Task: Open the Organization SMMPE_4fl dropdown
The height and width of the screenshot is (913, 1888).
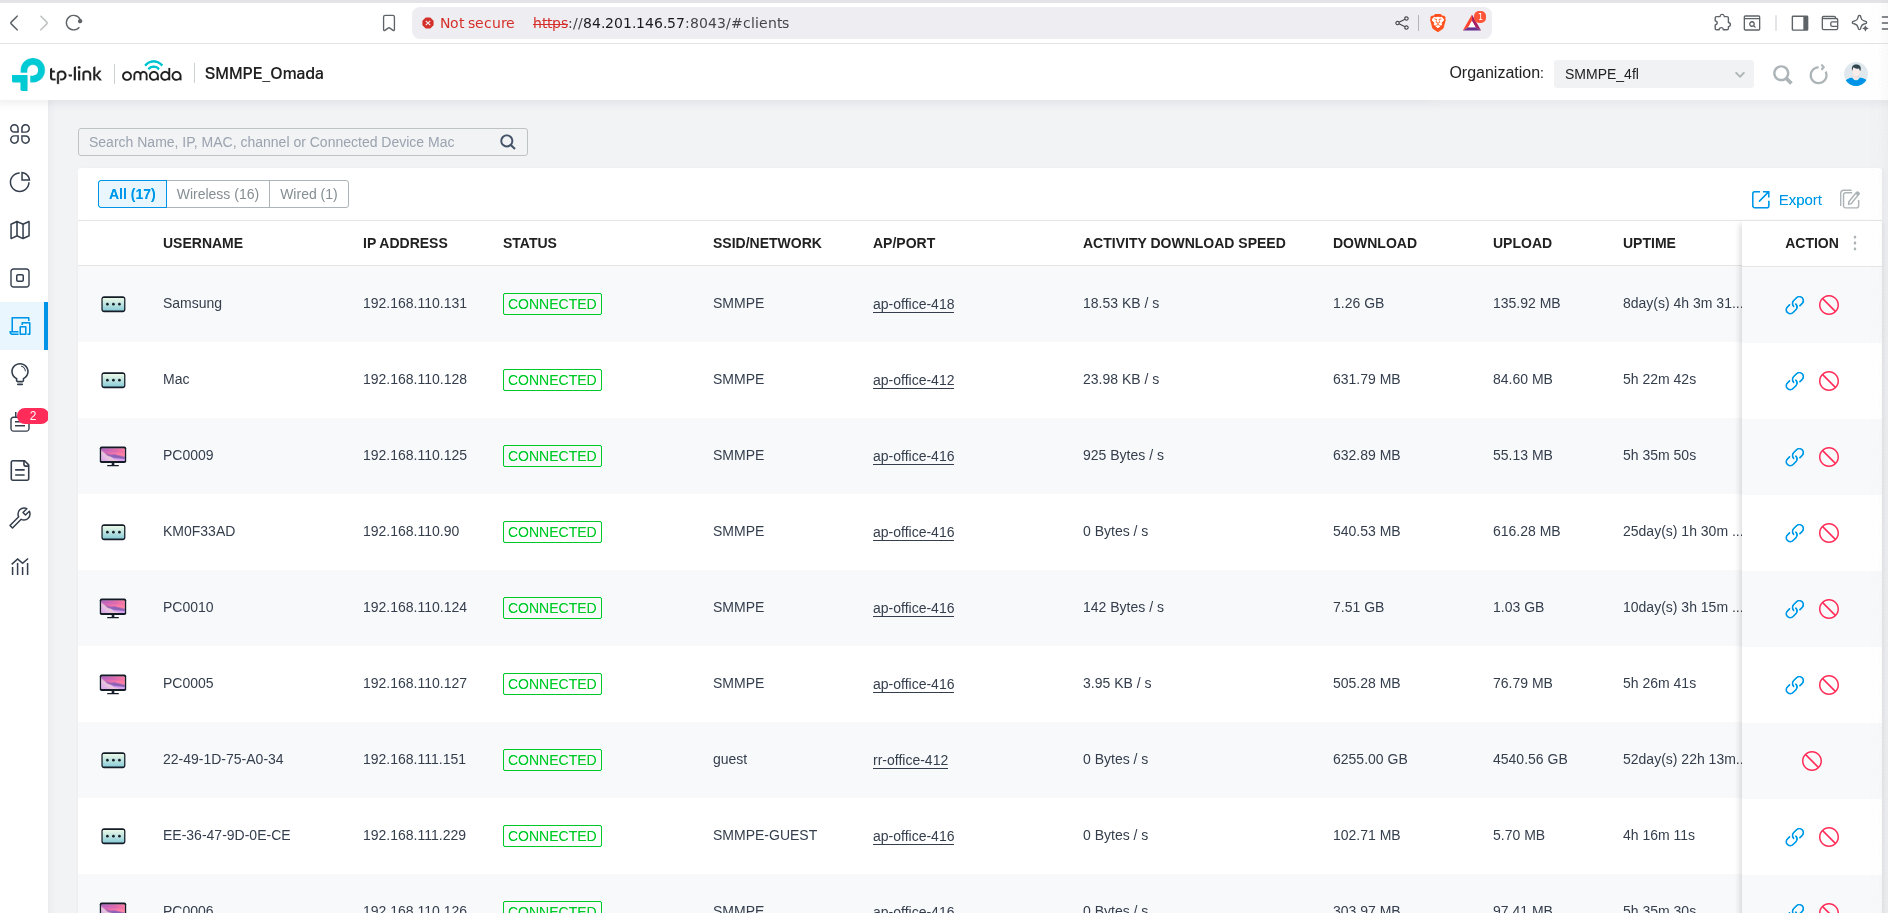Action: (1653, 74)
